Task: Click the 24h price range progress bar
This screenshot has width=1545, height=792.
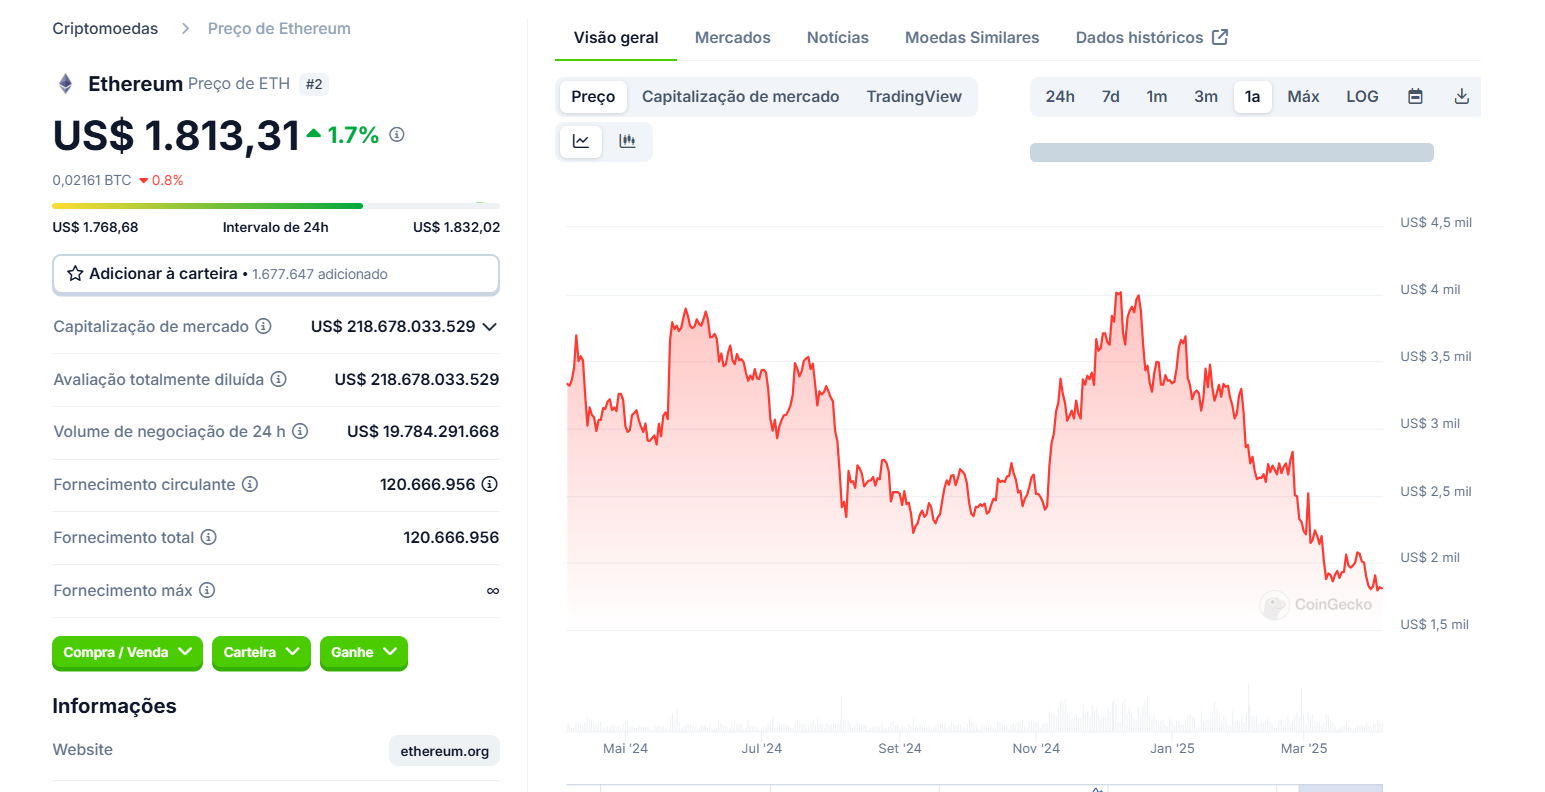Action: pos(276,206)
